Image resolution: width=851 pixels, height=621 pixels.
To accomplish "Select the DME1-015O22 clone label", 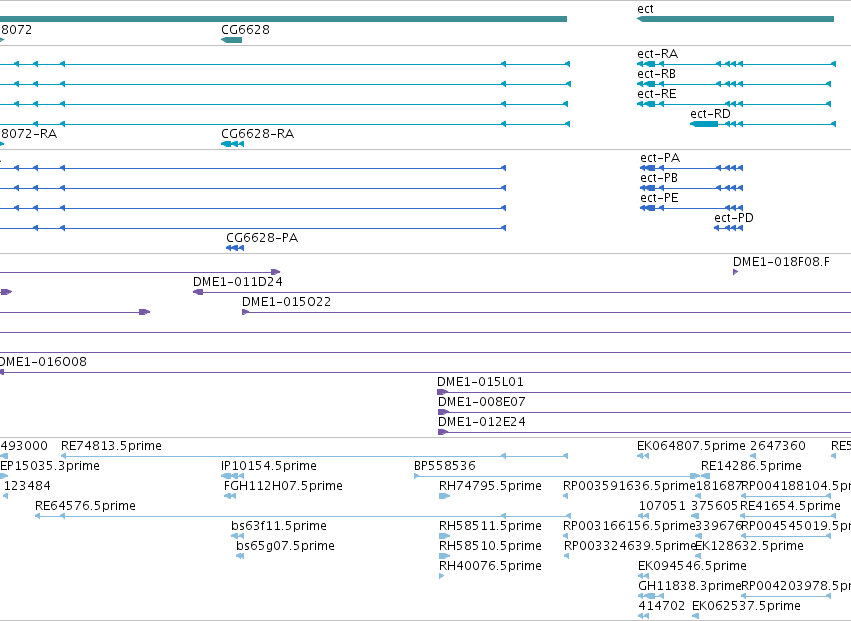I will click(287, 302).
